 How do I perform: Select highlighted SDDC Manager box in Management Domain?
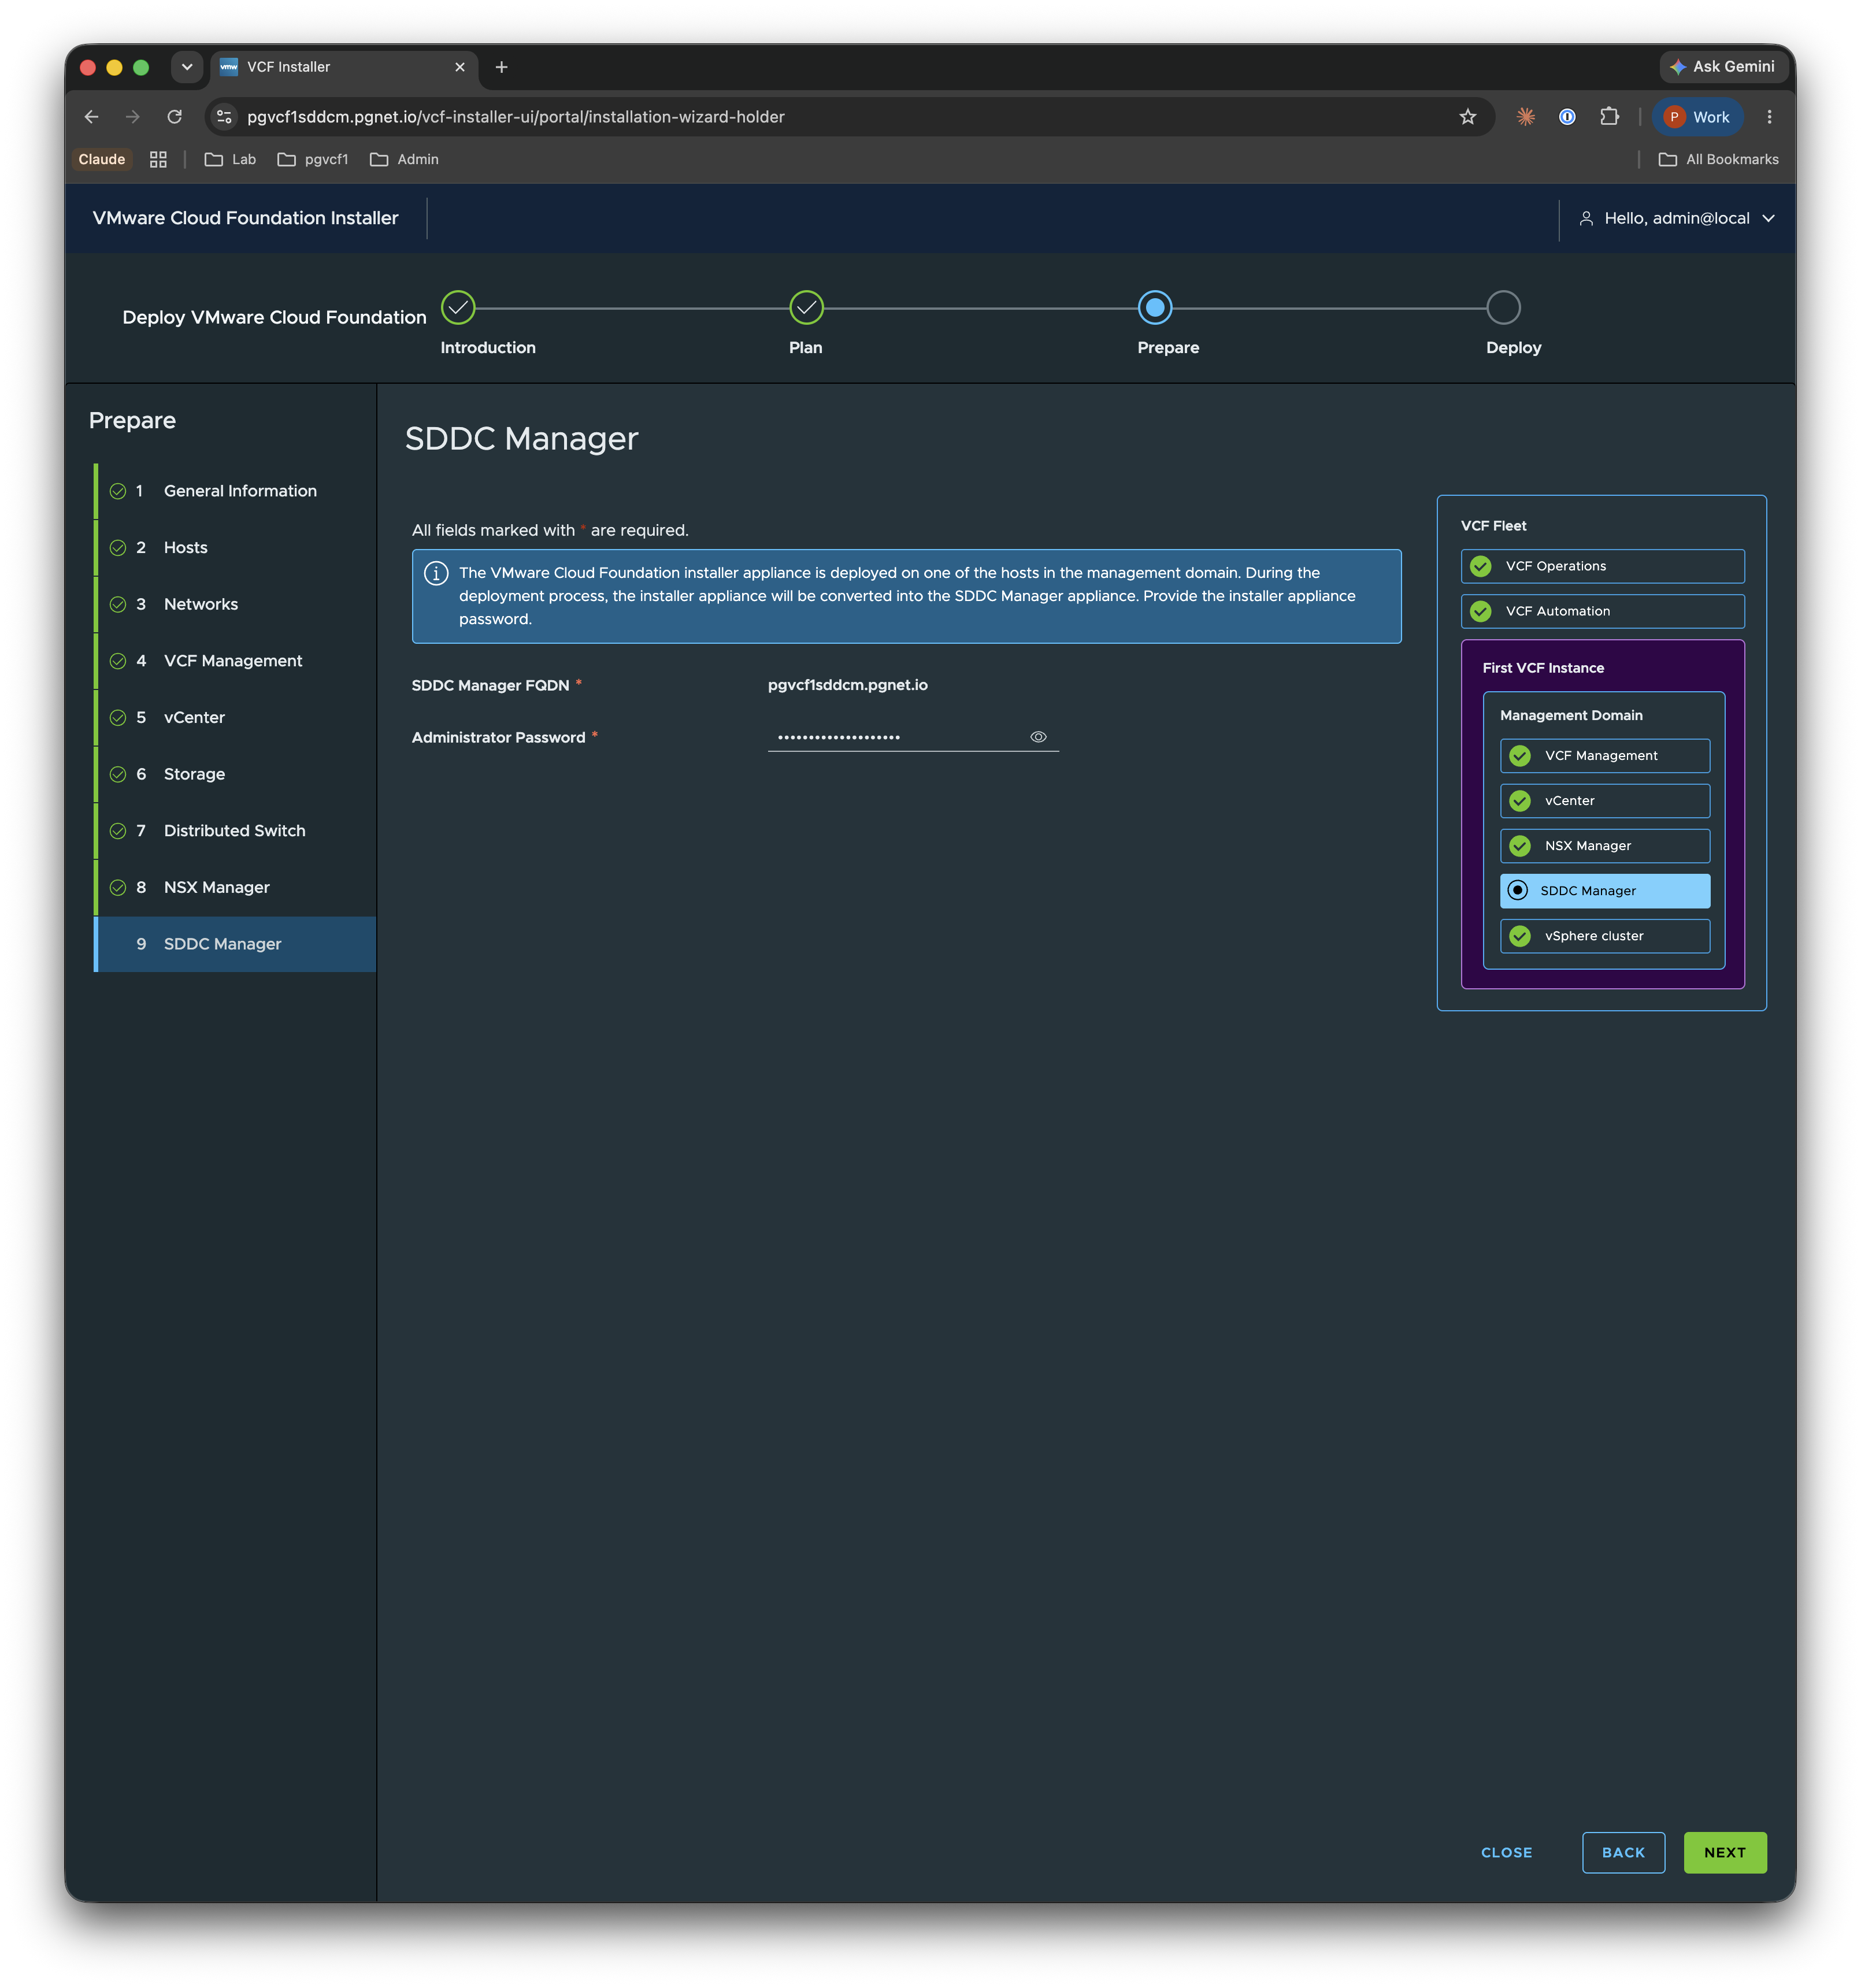tap(1604, 891)
